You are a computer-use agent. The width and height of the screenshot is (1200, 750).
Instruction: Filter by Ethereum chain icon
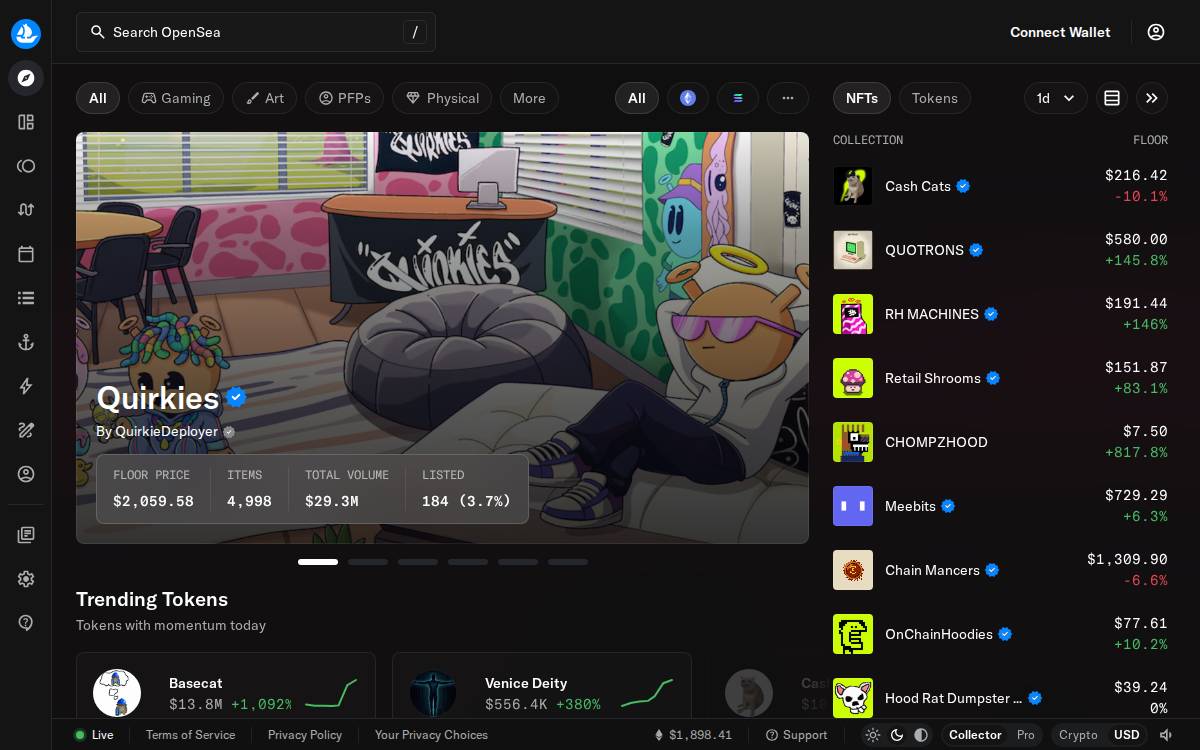(688, 98)
